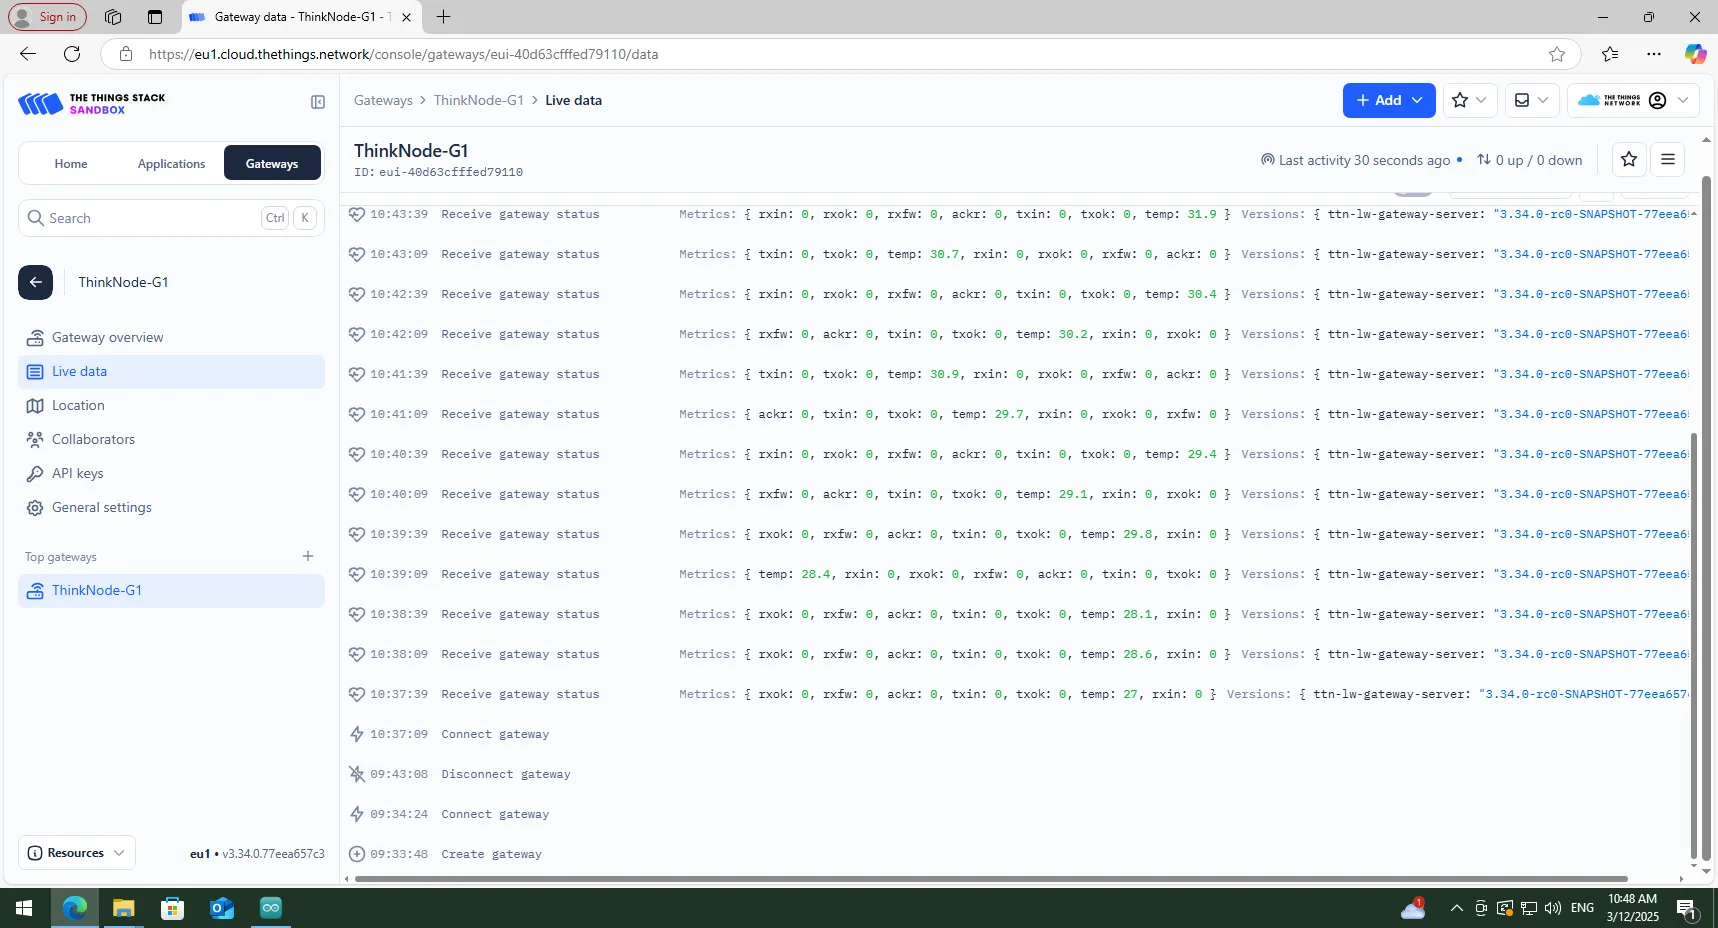
Task: Switch to the Home tab
Action: (x=71, y=164)
